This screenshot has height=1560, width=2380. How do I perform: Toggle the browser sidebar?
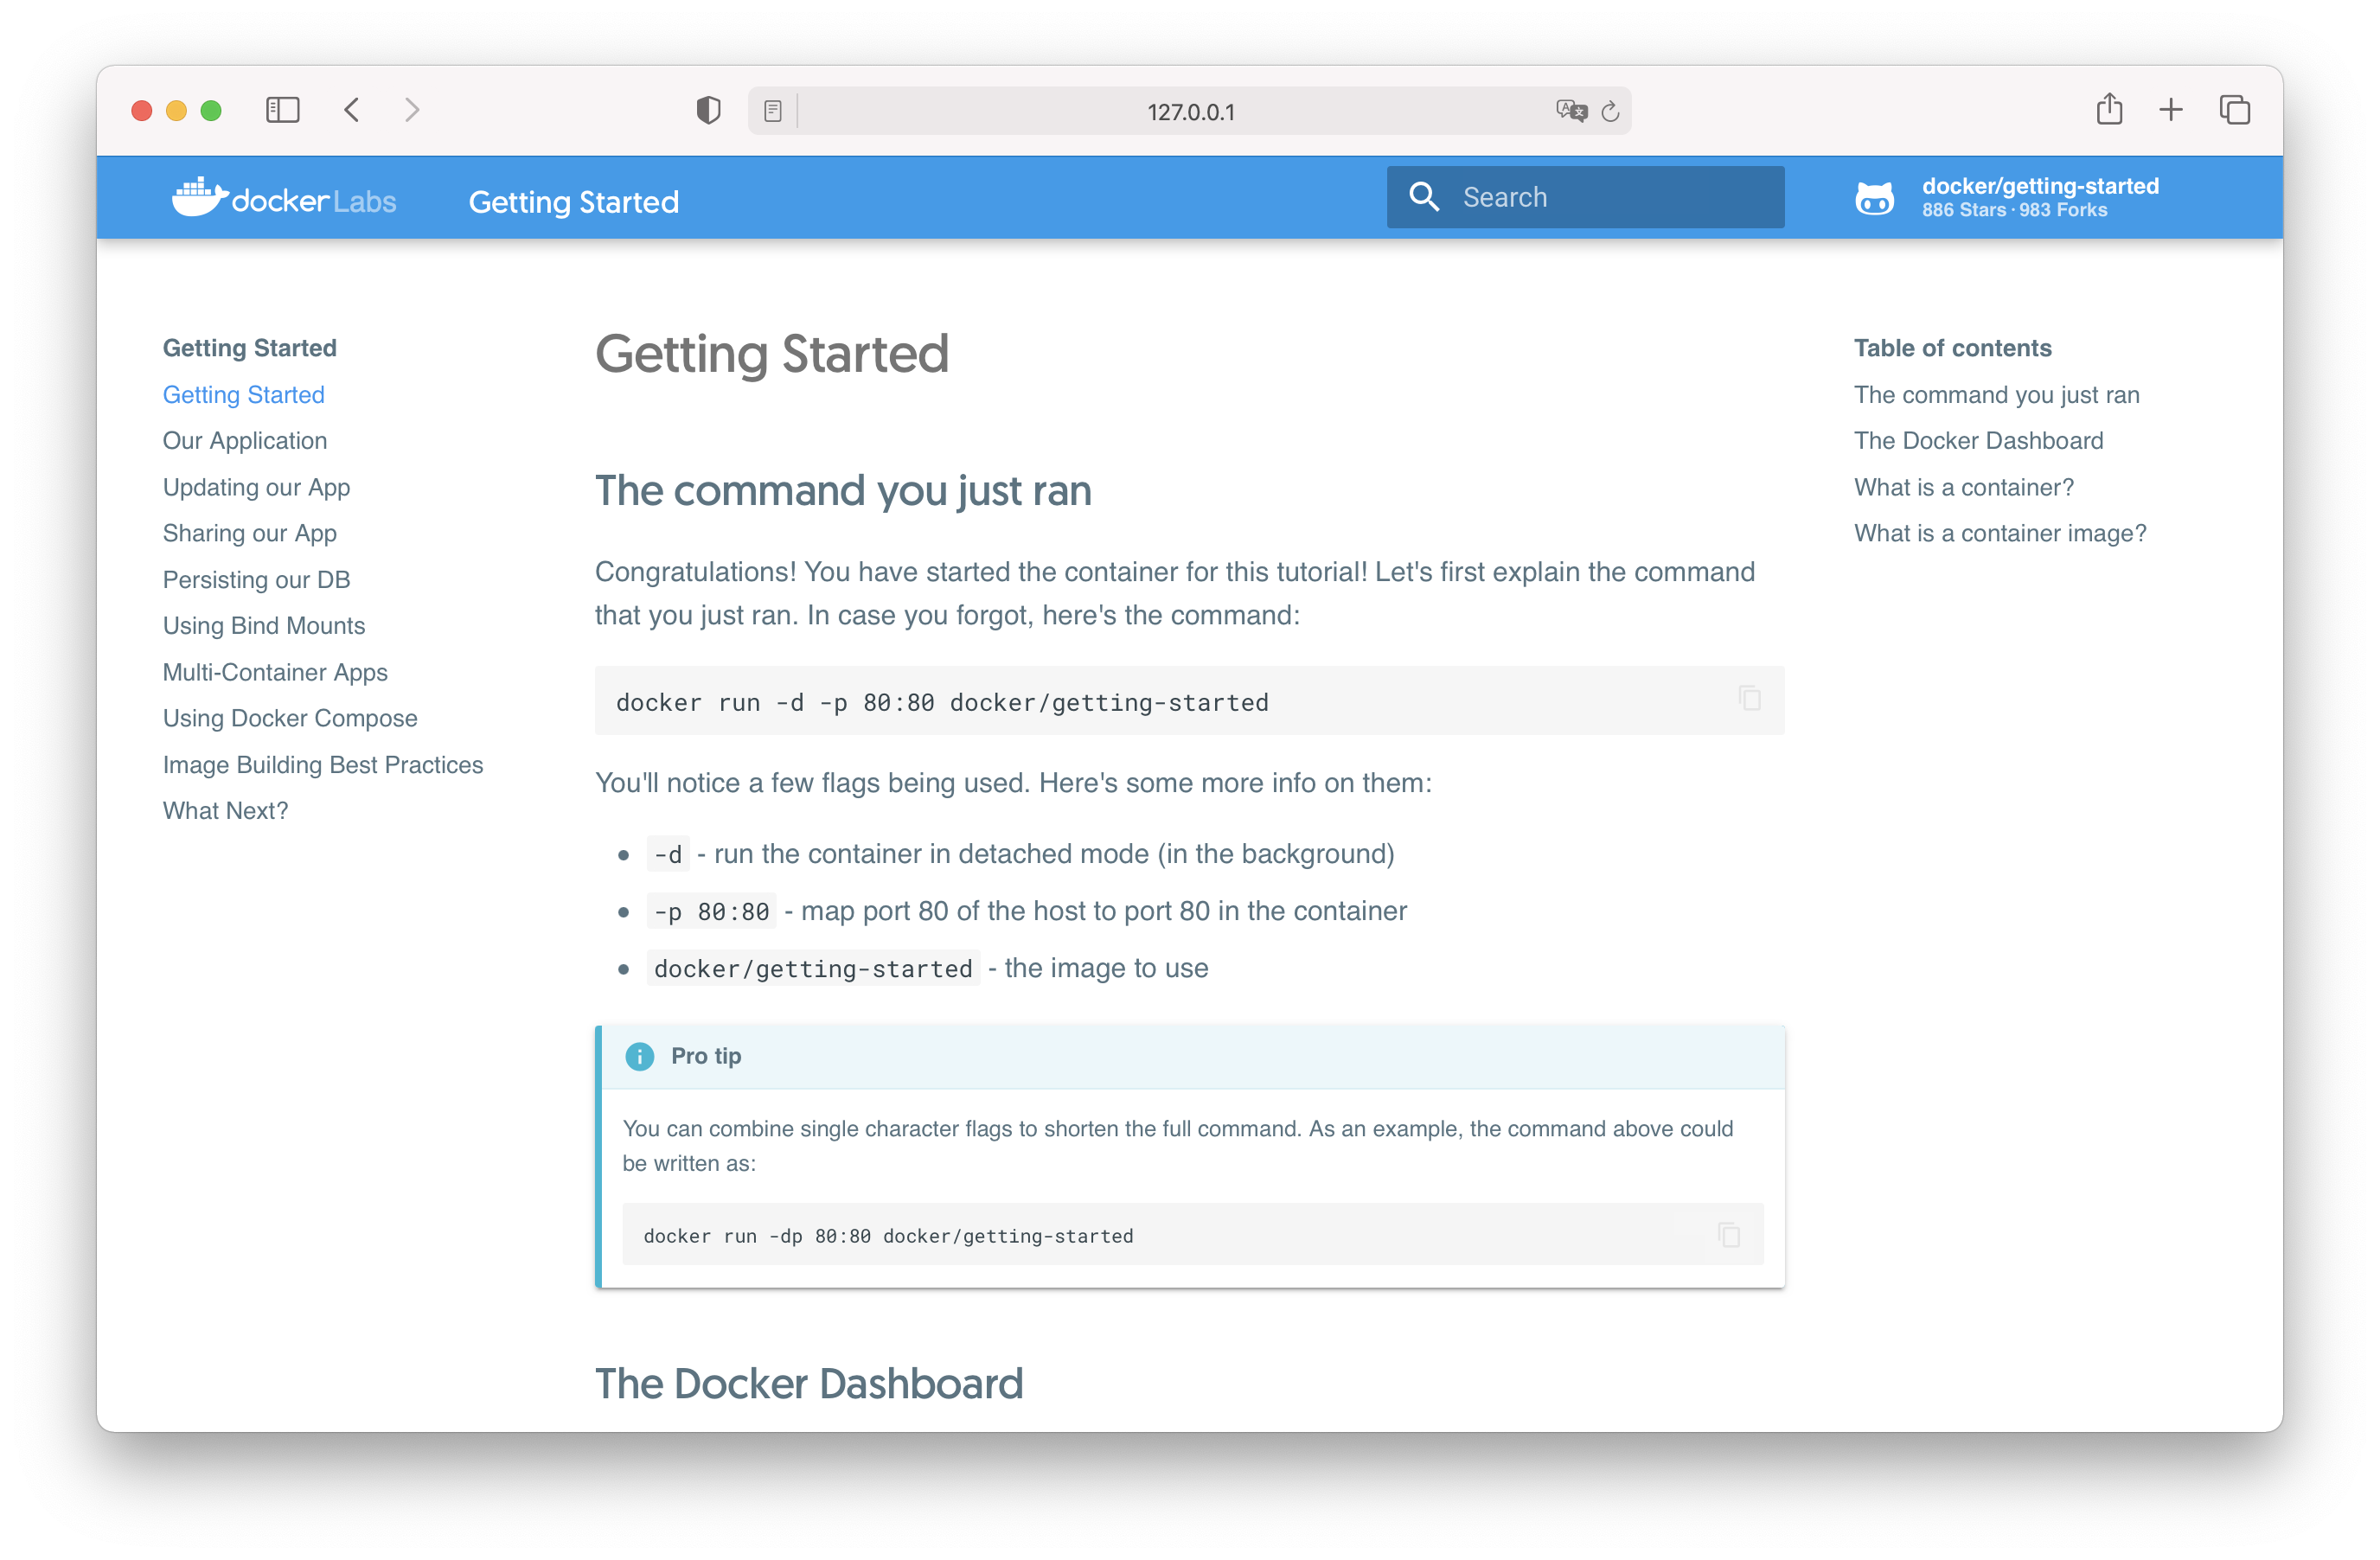click(x=283, y=110)
